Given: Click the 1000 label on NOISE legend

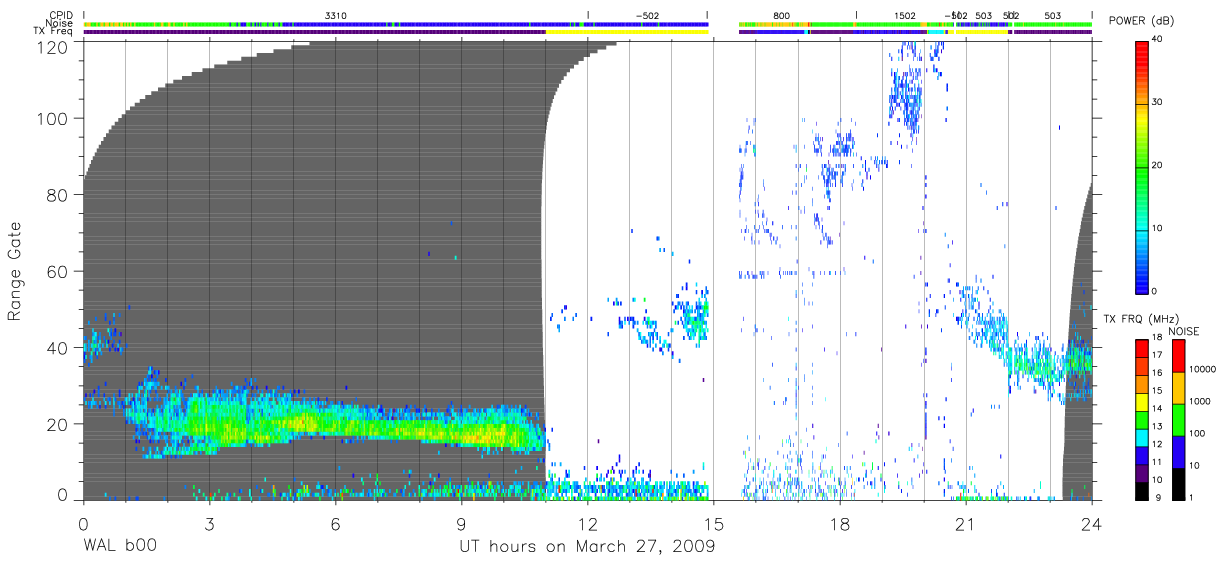Looking at the screenshot, I should 1199,401.
